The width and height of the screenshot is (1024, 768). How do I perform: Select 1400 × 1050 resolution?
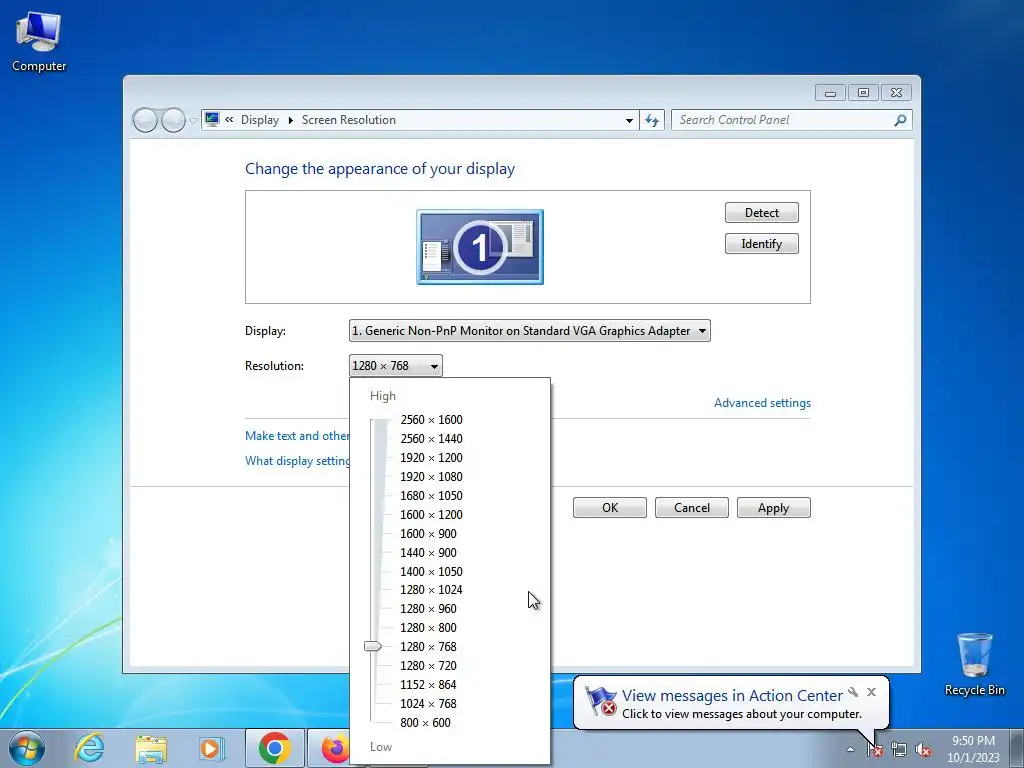tap(431, 571)
